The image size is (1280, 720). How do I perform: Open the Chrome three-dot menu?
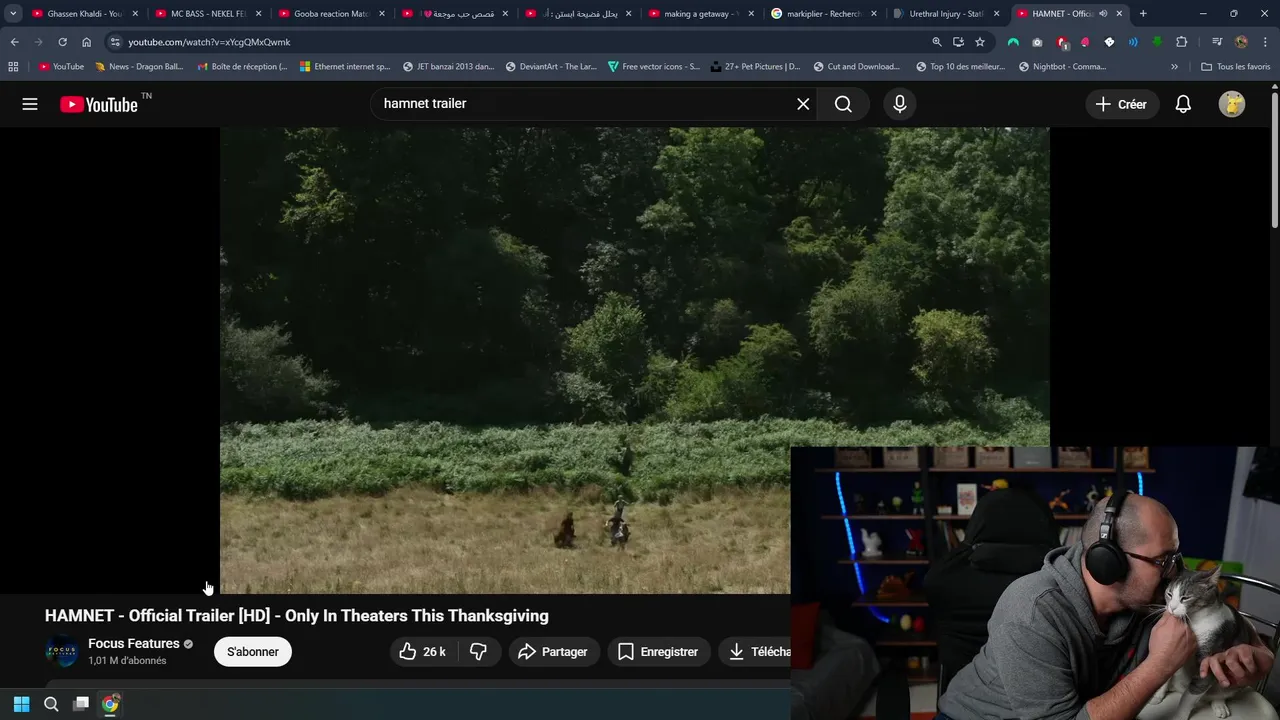tap(1266, 42)
